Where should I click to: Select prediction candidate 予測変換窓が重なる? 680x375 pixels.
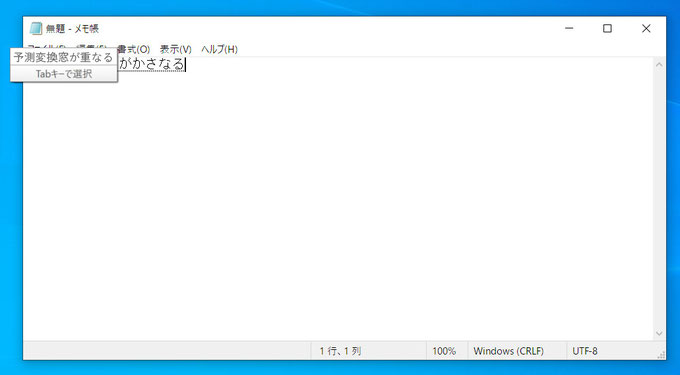[x=64, y=57]
